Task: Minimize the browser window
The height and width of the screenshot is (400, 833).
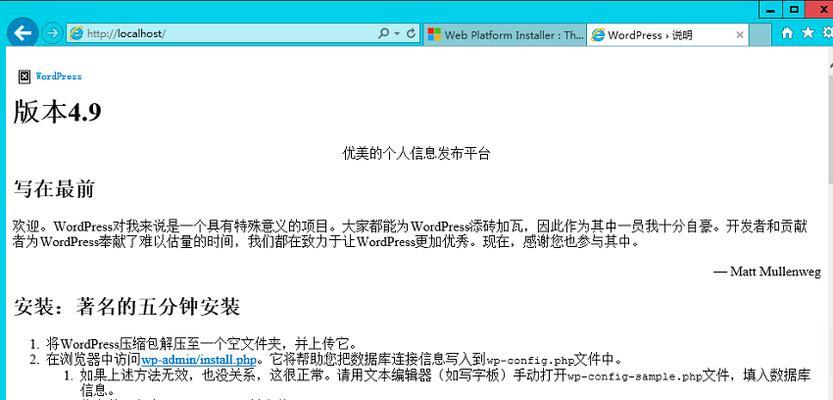Action: [x=770, y=10]
